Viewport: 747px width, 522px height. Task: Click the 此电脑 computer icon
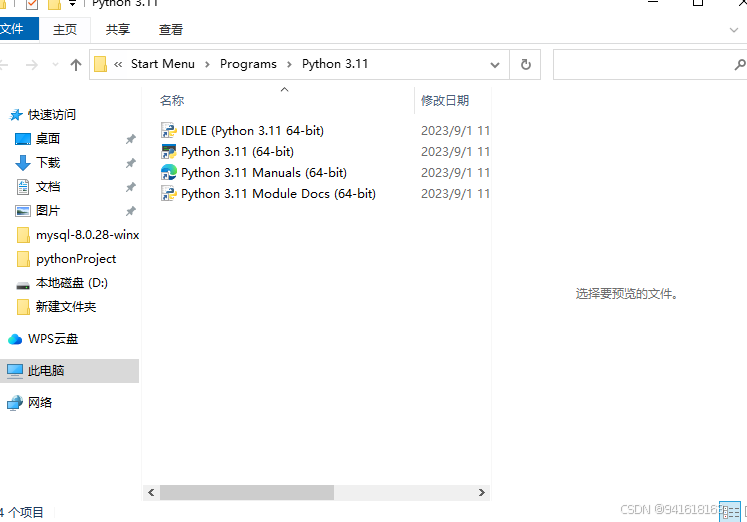pyautogui.click(x=15, y=371)
